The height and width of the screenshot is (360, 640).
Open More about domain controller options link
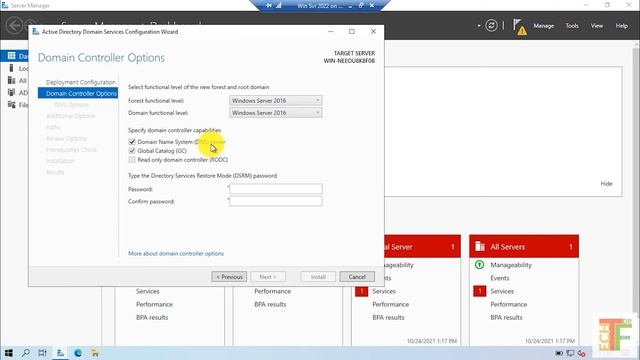176,253
